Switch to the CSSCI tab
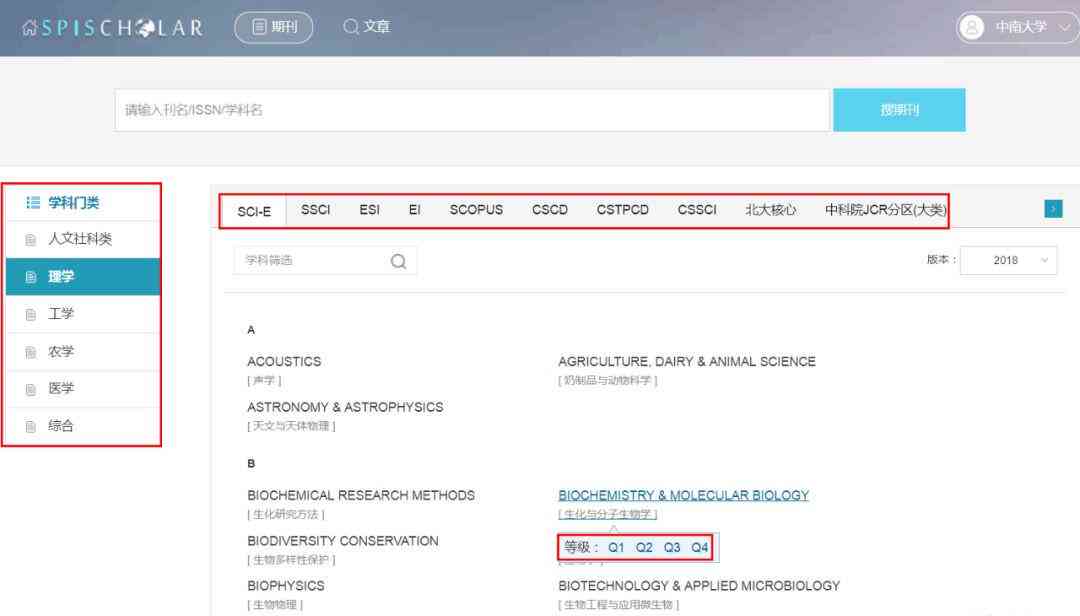Screen dimensions: 1080x616 696,209
